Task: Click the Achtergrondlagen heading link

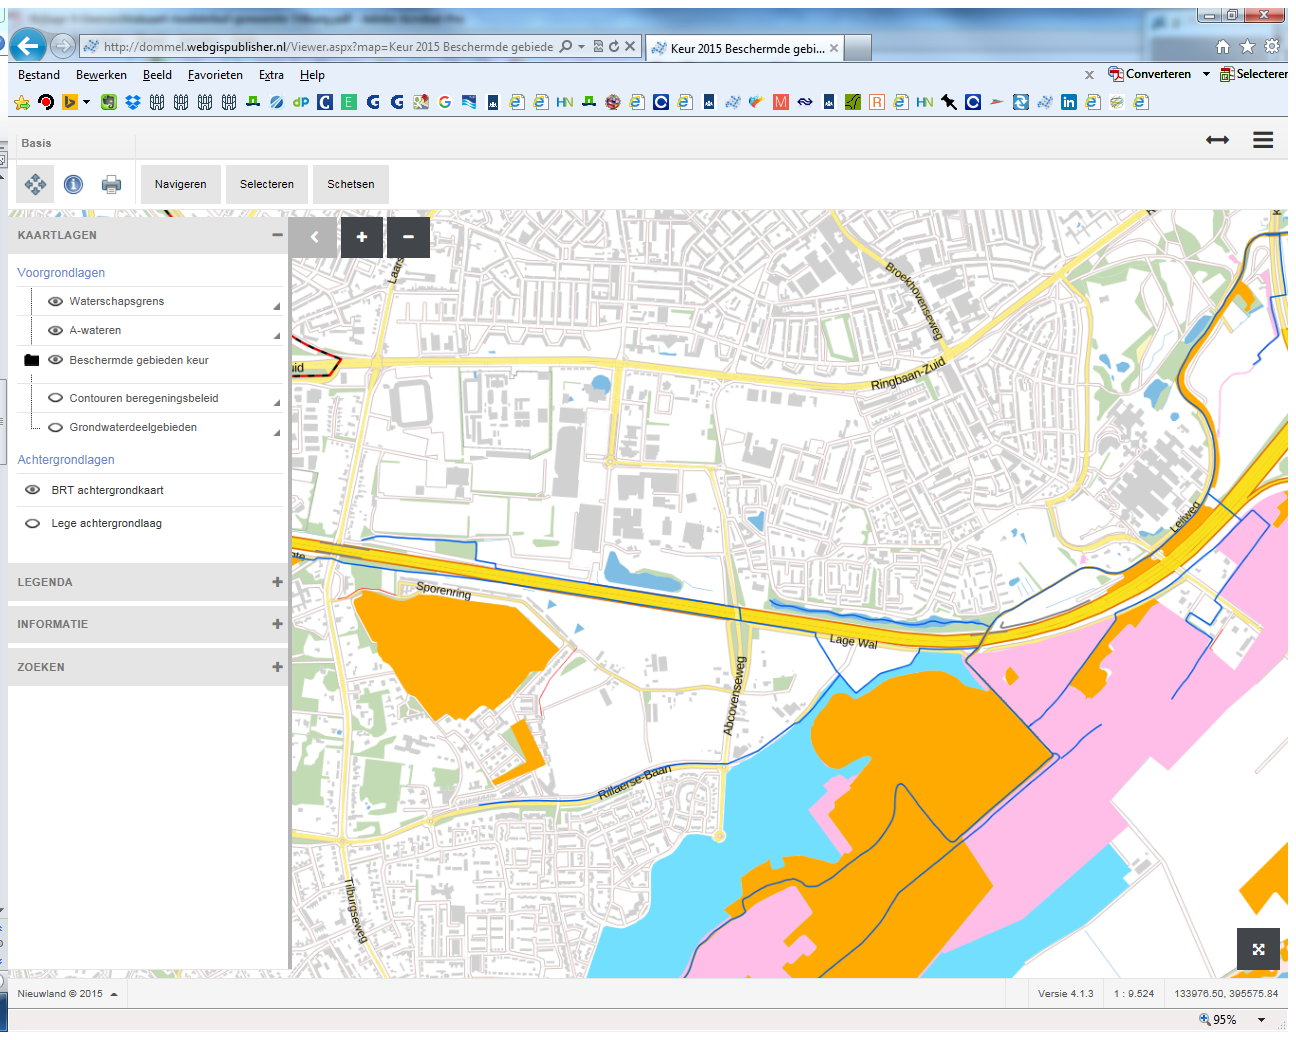Action: (66, 460)
